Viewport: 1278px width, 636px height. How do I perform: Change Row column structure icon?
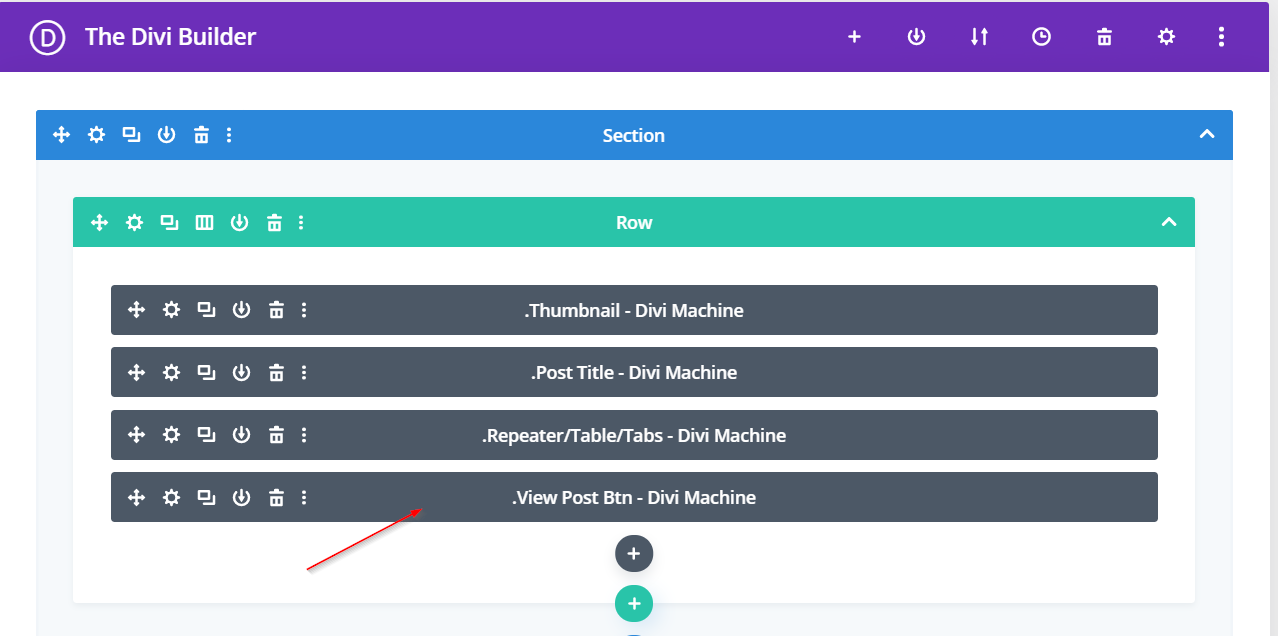(x=204, y=222)
